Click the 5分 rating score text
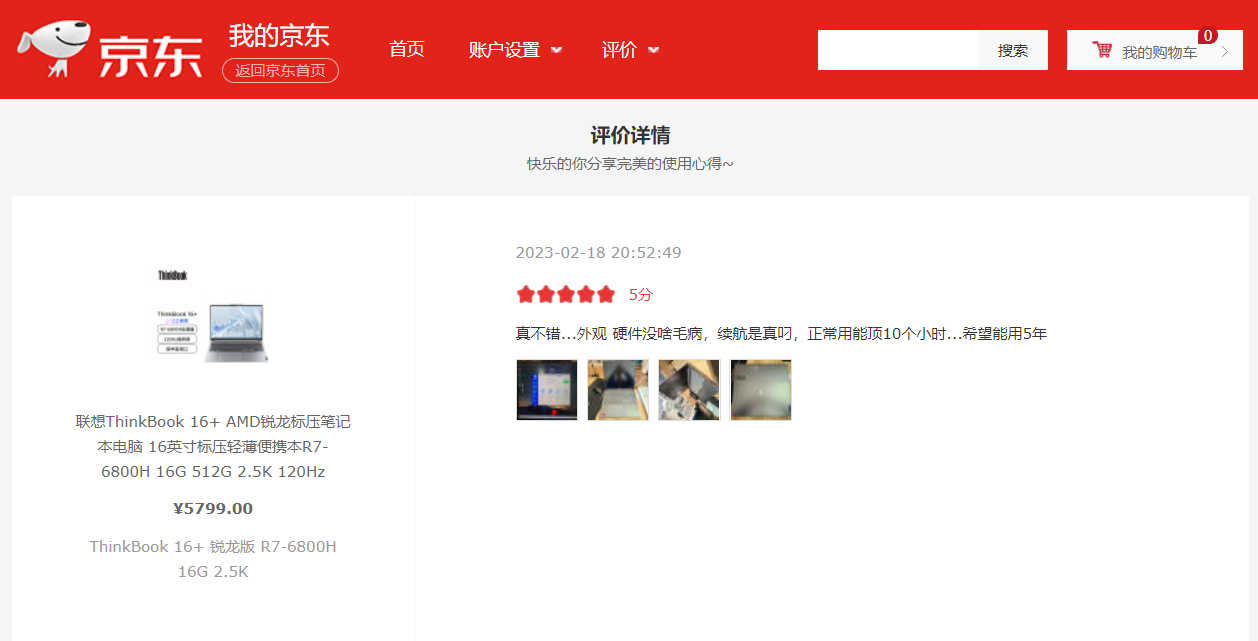This screenshot has height=641, width=1258. (x=640, y=295)
